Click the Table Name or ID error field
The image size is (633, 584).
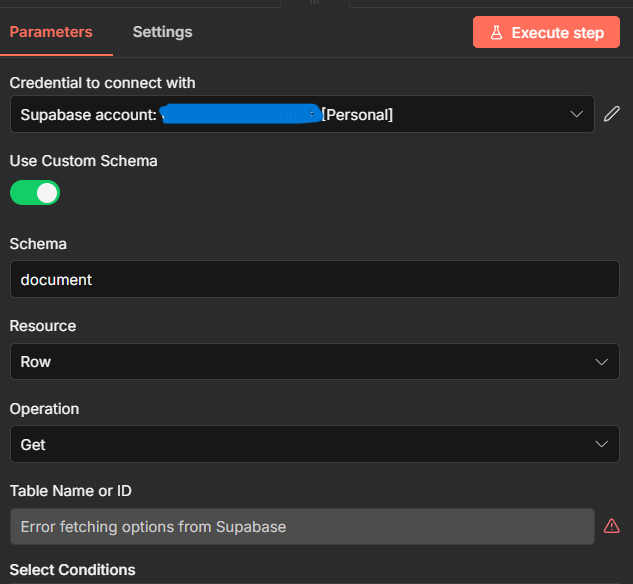click(x=302, y=526)
